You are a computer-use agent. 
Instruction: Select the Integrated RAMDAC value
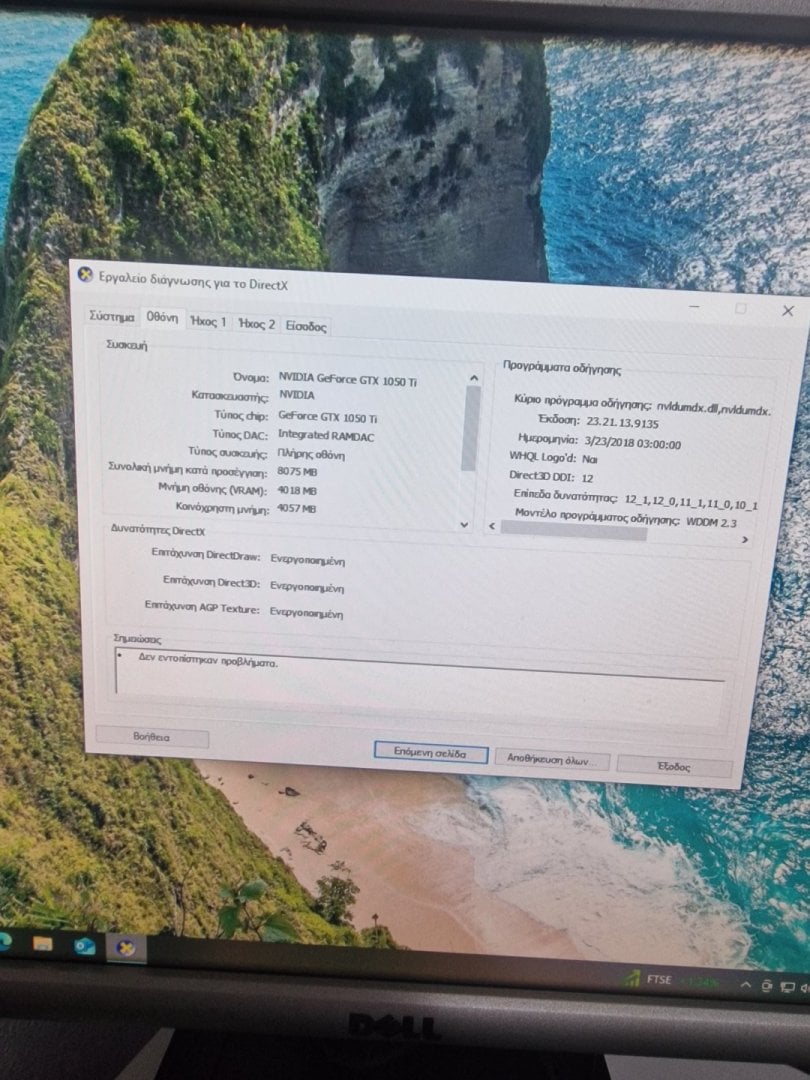326,435
